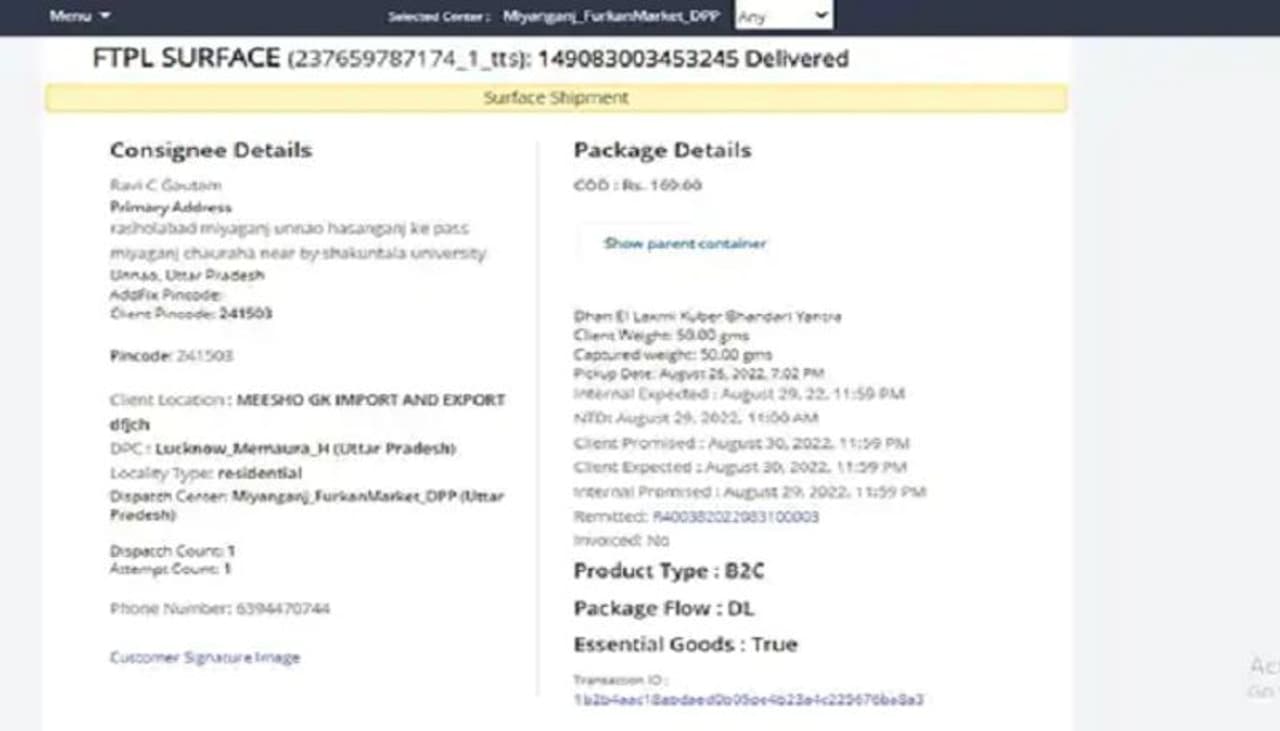Click the waybill number 149083003453245
This screenshot has height=731, width=1280.
637,59
